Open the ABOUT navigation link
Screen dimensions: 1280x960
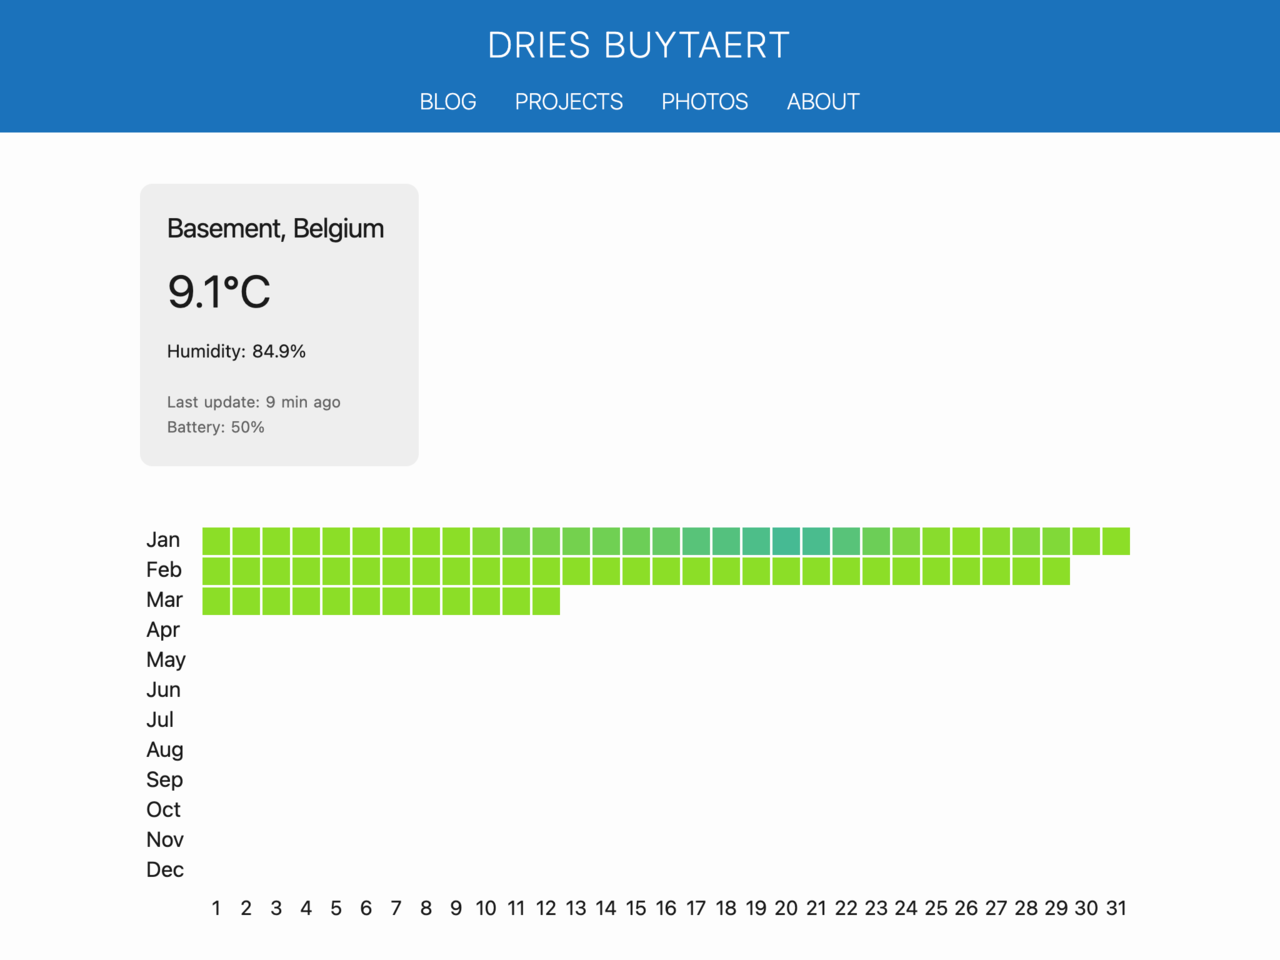pos(822,101)
